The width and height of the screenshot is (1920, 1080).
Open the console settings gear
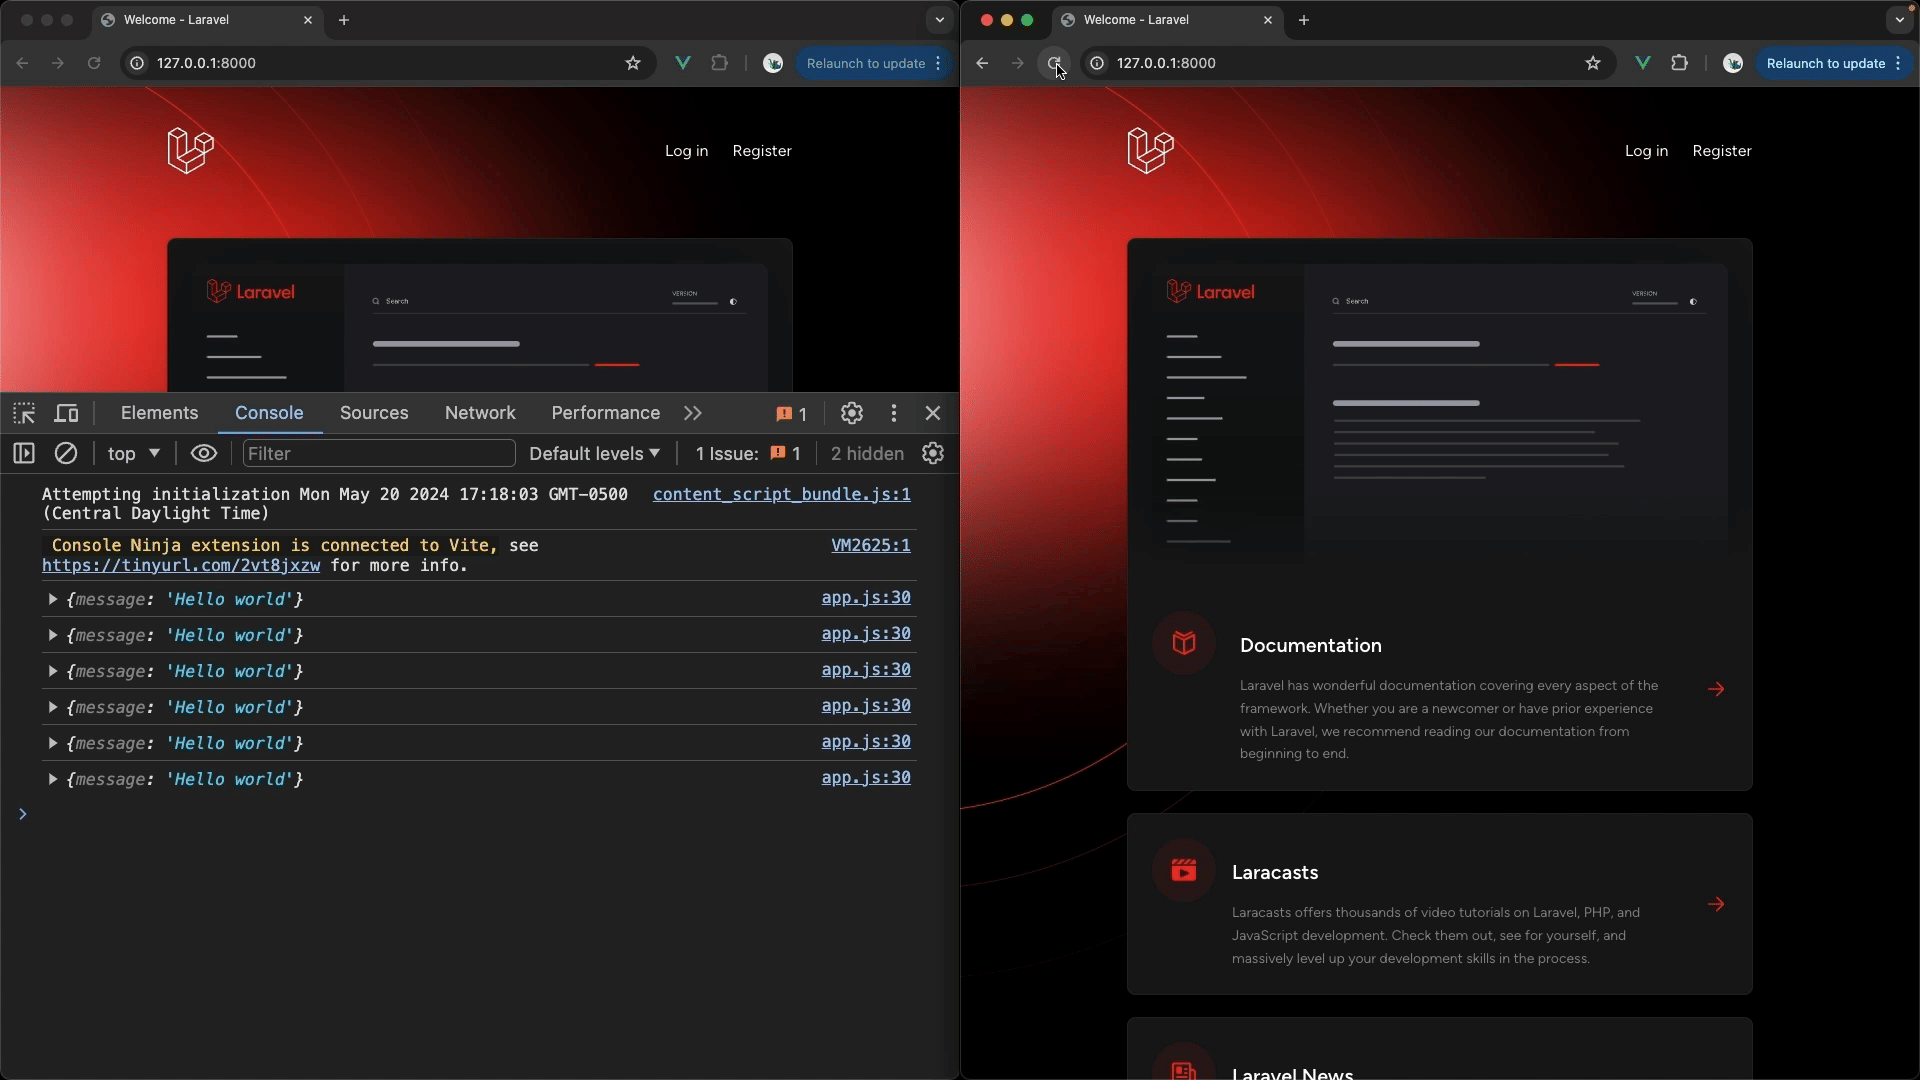click(x=933, y=454)
